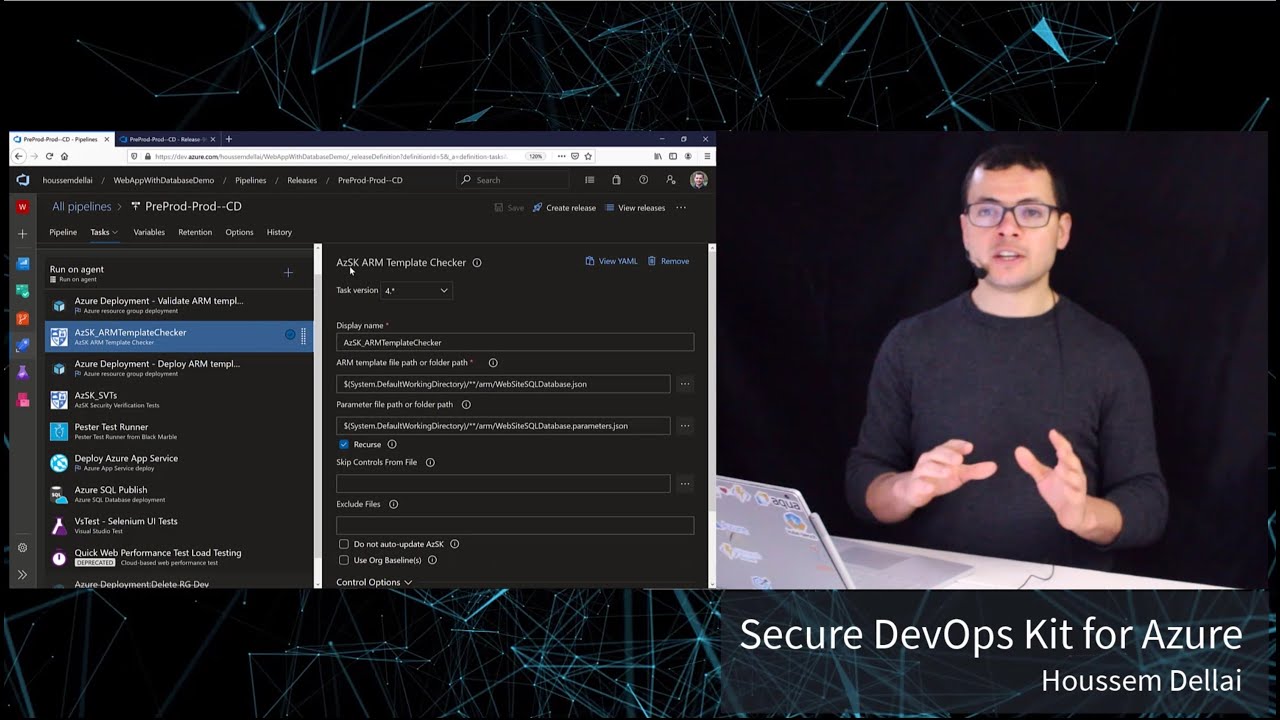Click the Display name field
Screen dimensions: 1280x720
point(515,342)
